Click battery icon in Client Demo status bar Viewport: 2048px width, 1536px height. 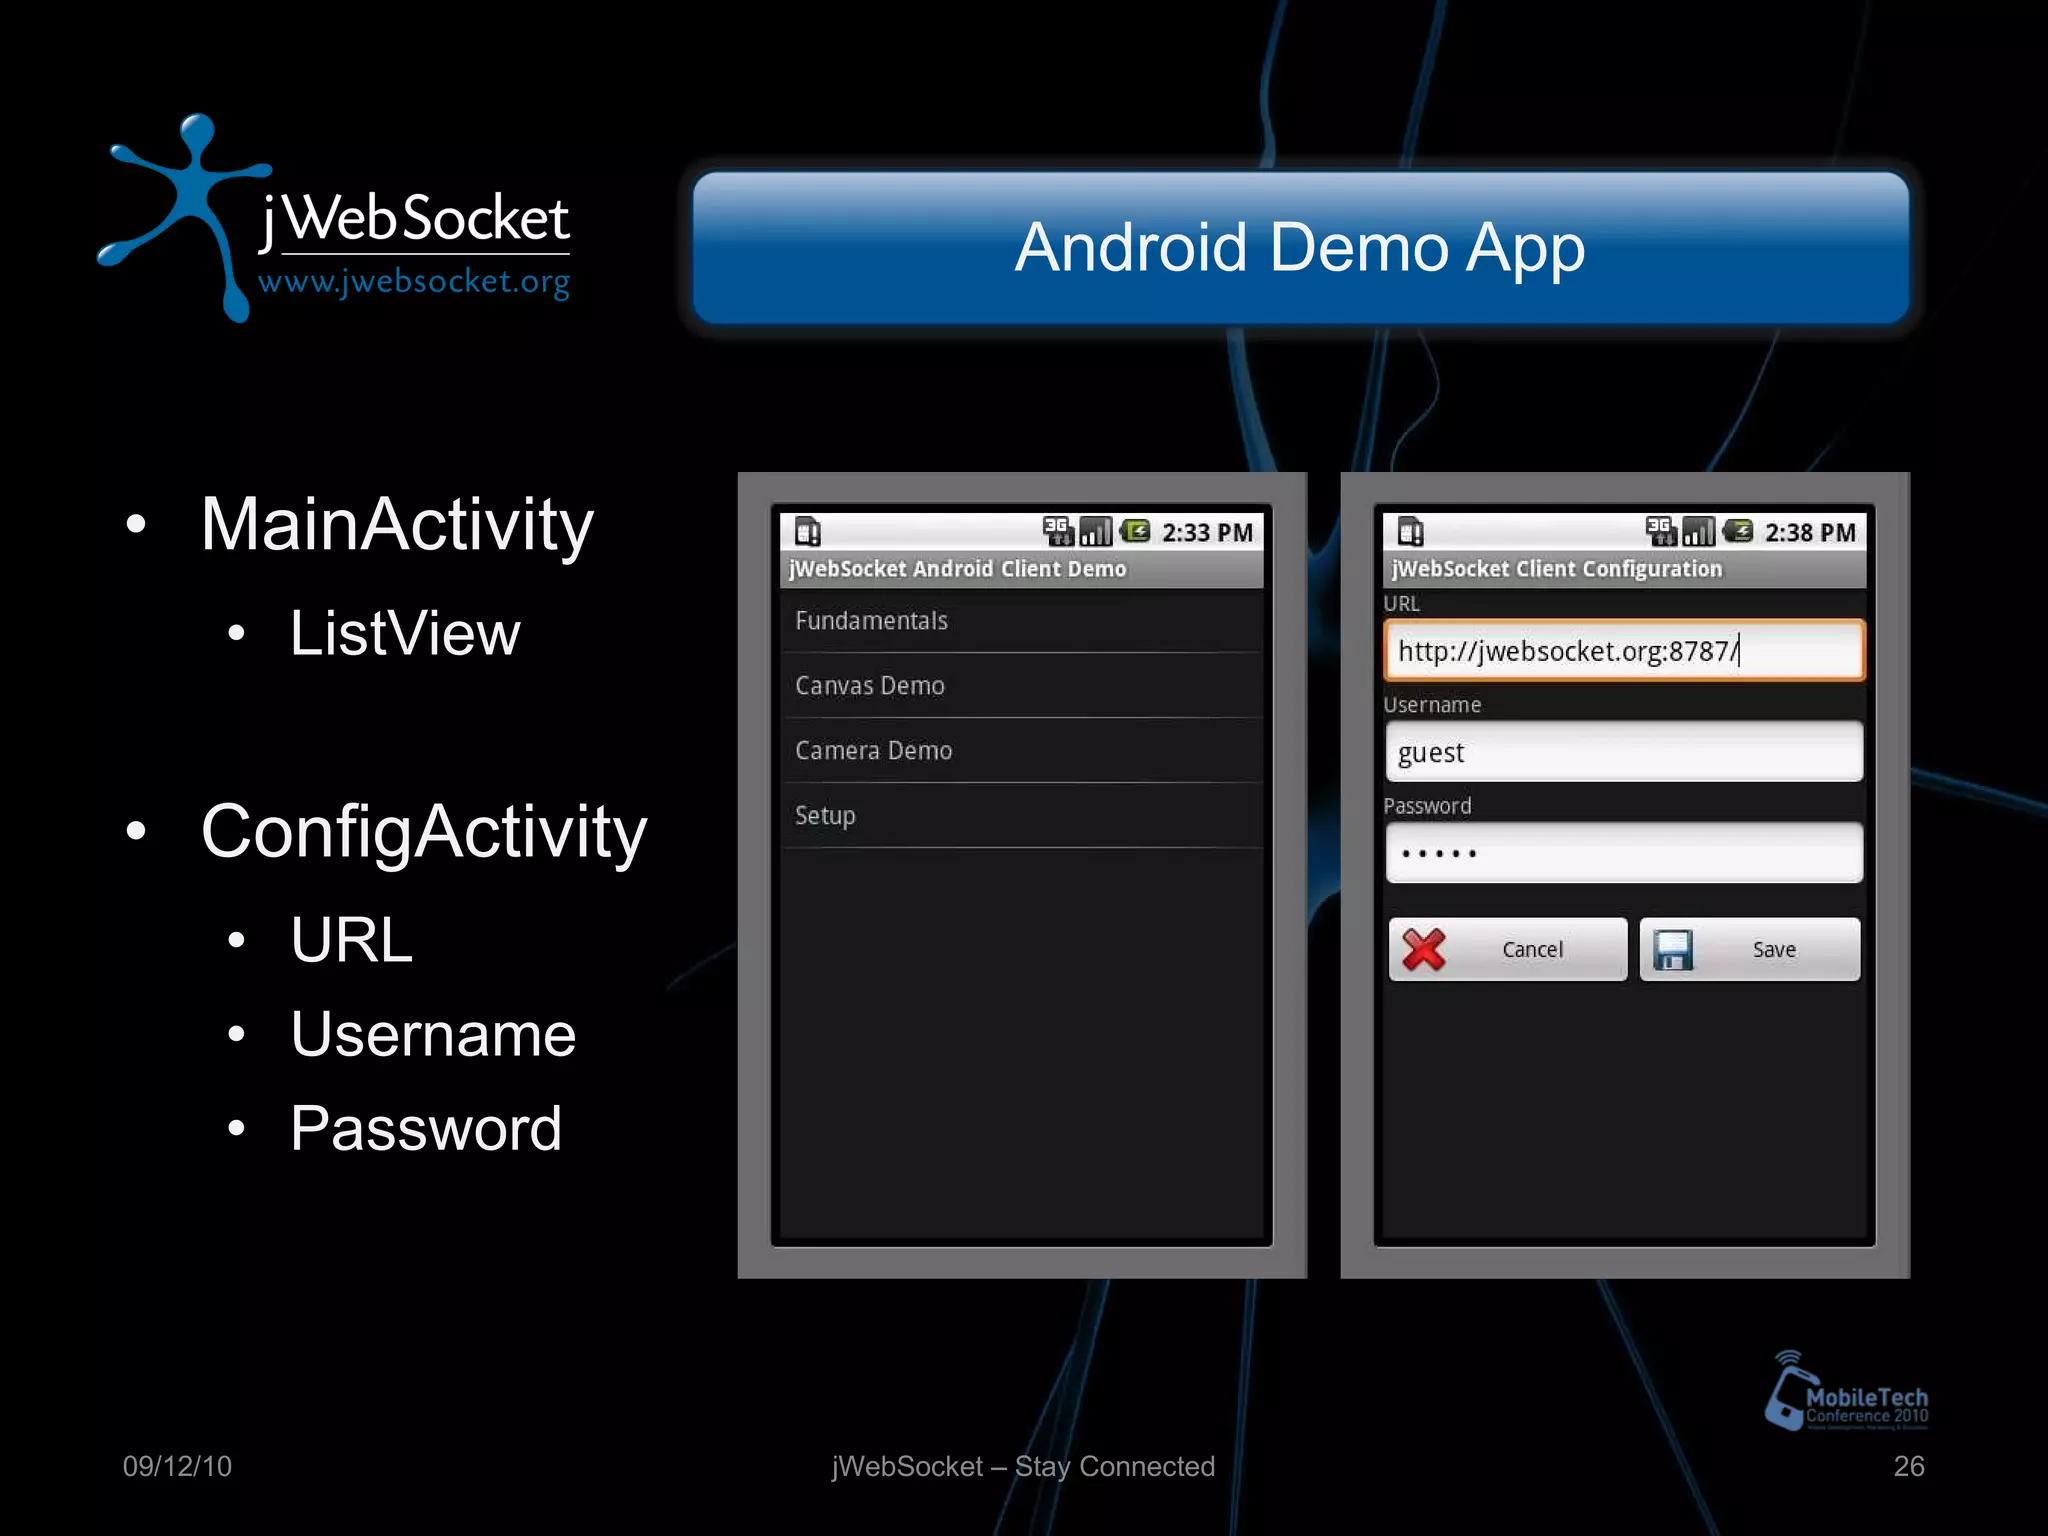pyautogui.click(x=1135, y=531)
